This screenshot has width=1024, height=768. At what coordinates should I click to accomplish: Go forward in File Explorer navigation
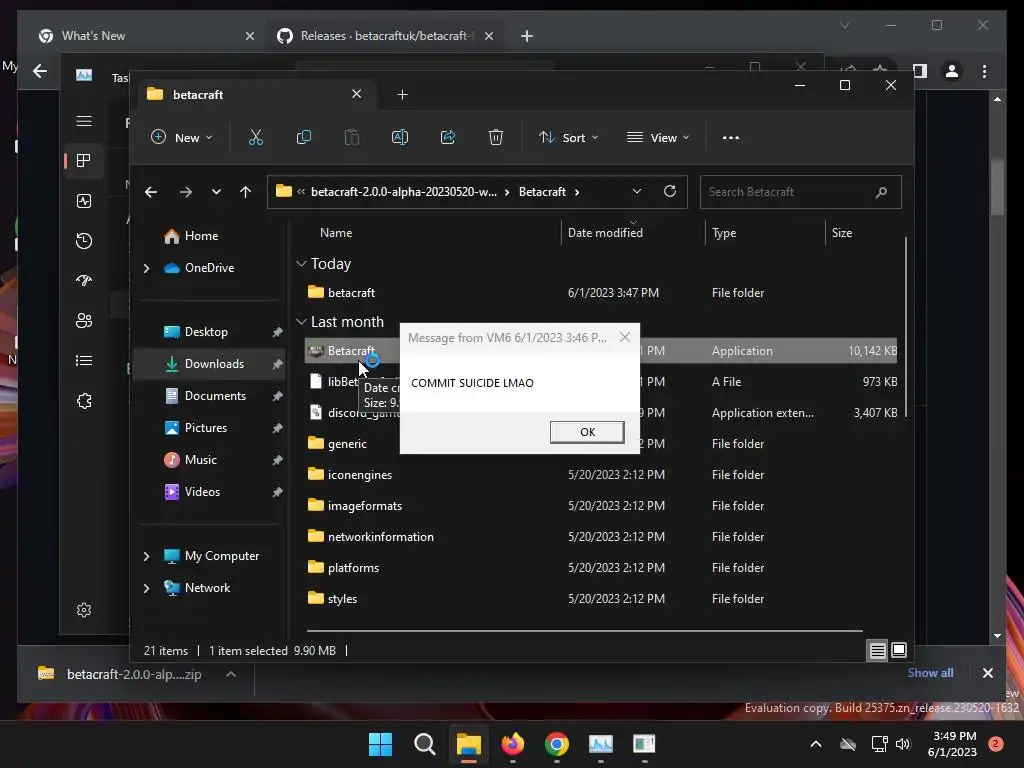pyautogui.click(x=185, y=192)
